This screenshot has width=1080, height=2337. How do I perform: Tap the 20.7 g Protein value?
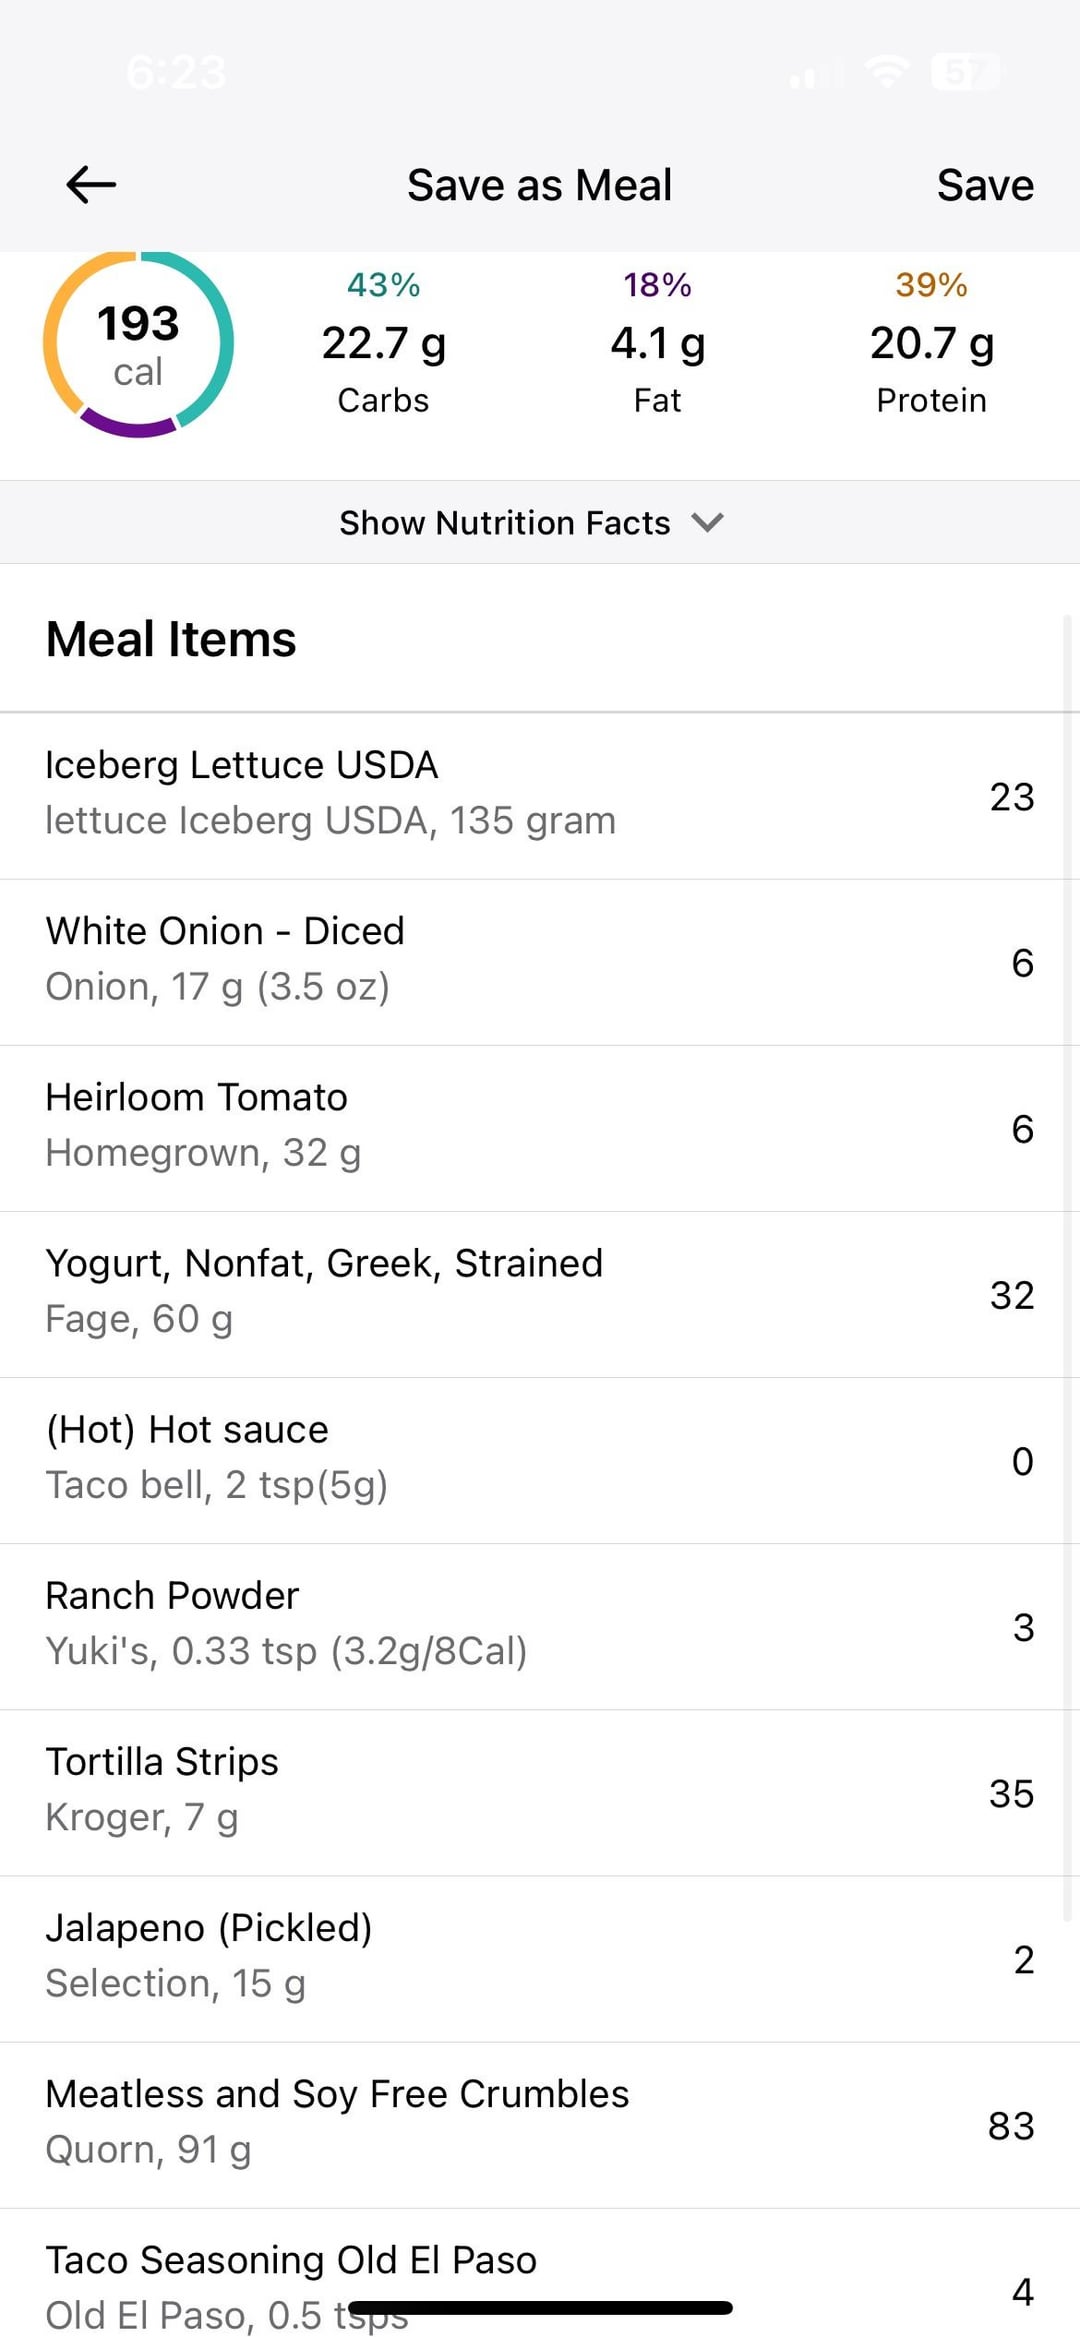(931, 343)
